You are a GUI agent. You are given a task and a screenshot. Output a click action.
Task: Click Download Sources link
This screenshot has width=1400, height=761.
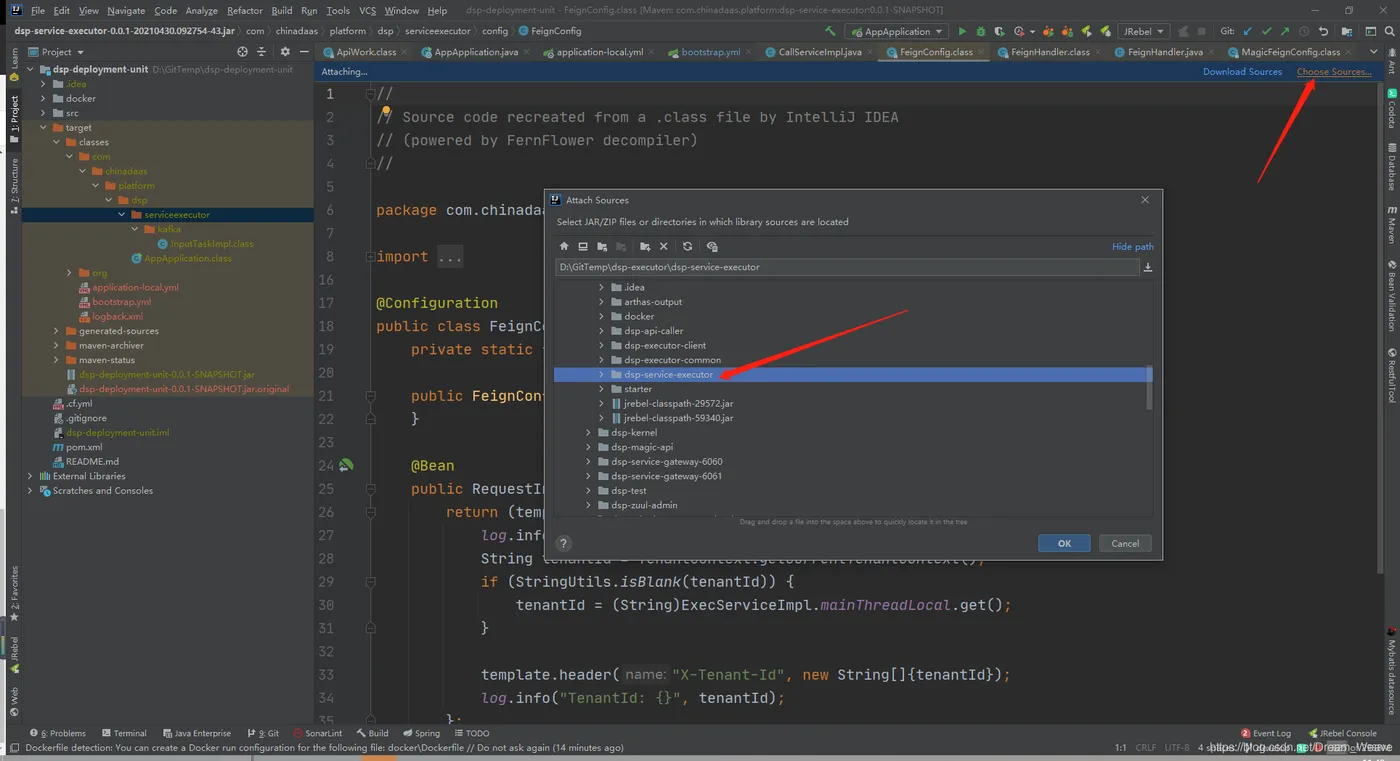(1242, 72)
